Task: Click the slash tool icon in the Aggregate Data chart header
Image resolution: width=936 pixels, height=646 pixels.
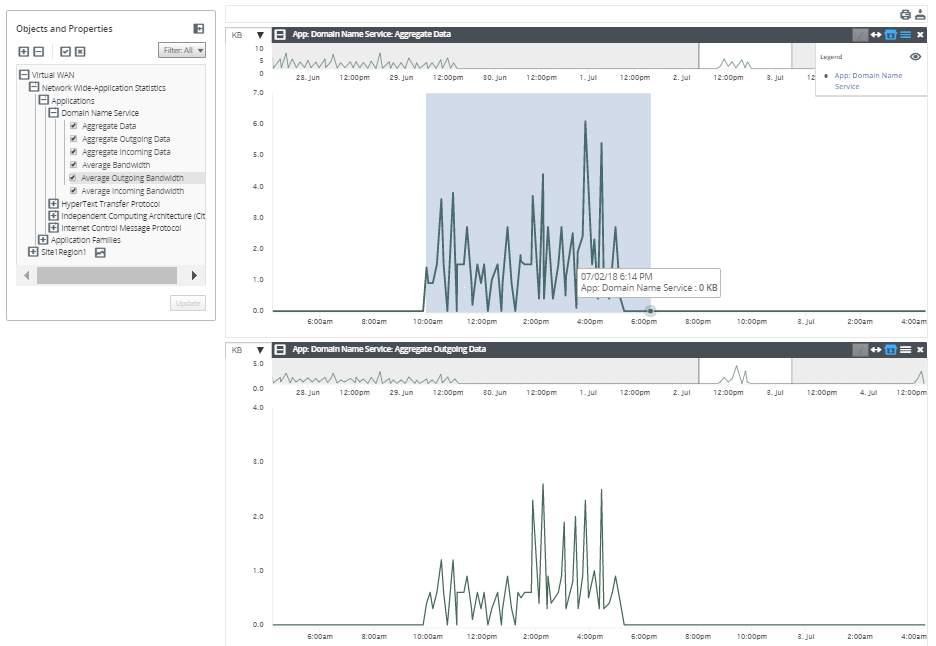Action: pos(860,35)
